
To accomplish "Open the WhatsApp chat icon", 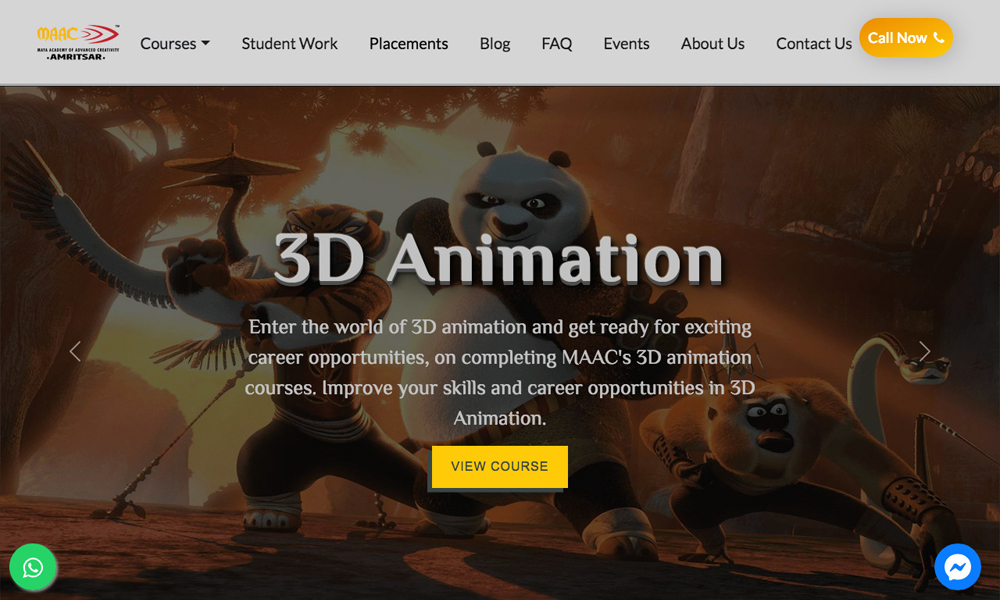I will click(33, 568).
